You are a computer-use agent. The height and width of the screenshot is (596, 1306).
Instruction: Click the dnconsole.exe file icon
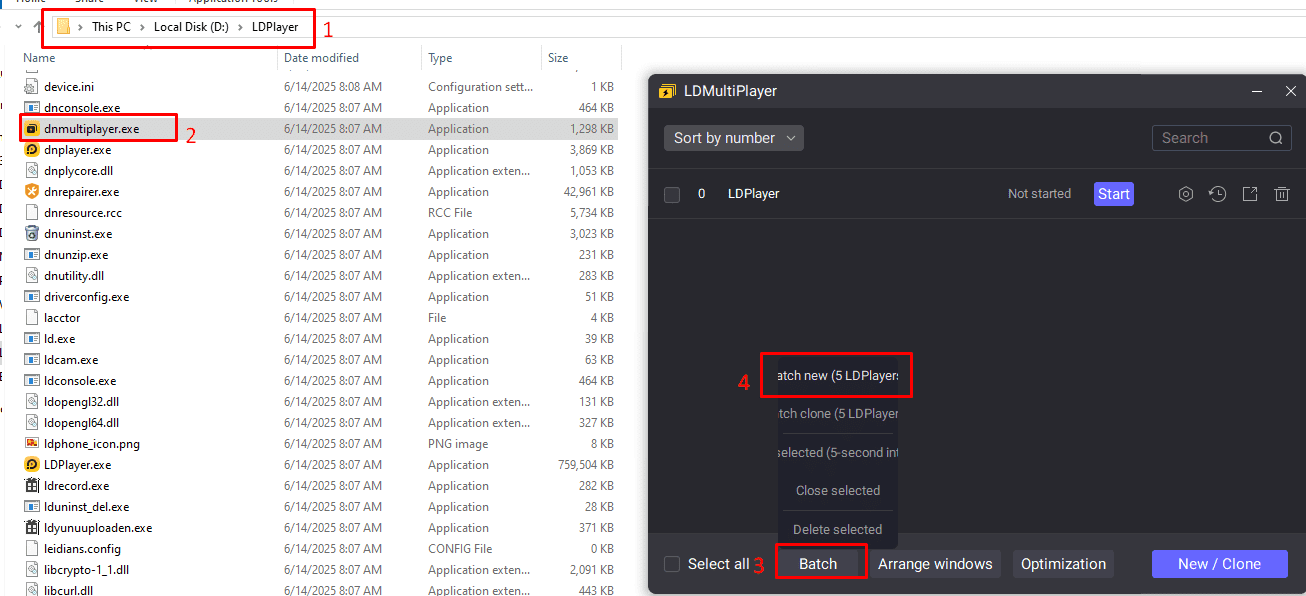click(32, 108)
